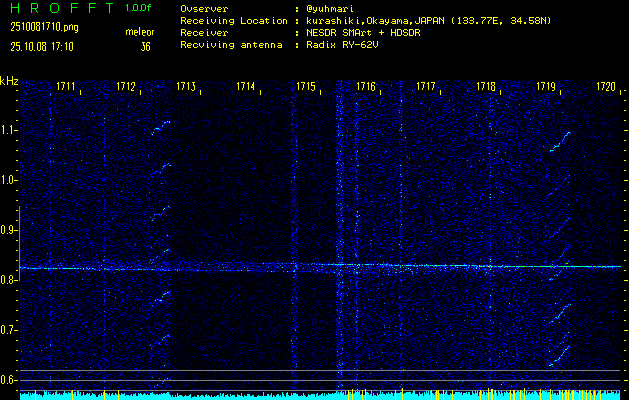
Task: Click the meteor label
Action: point(140,32)
